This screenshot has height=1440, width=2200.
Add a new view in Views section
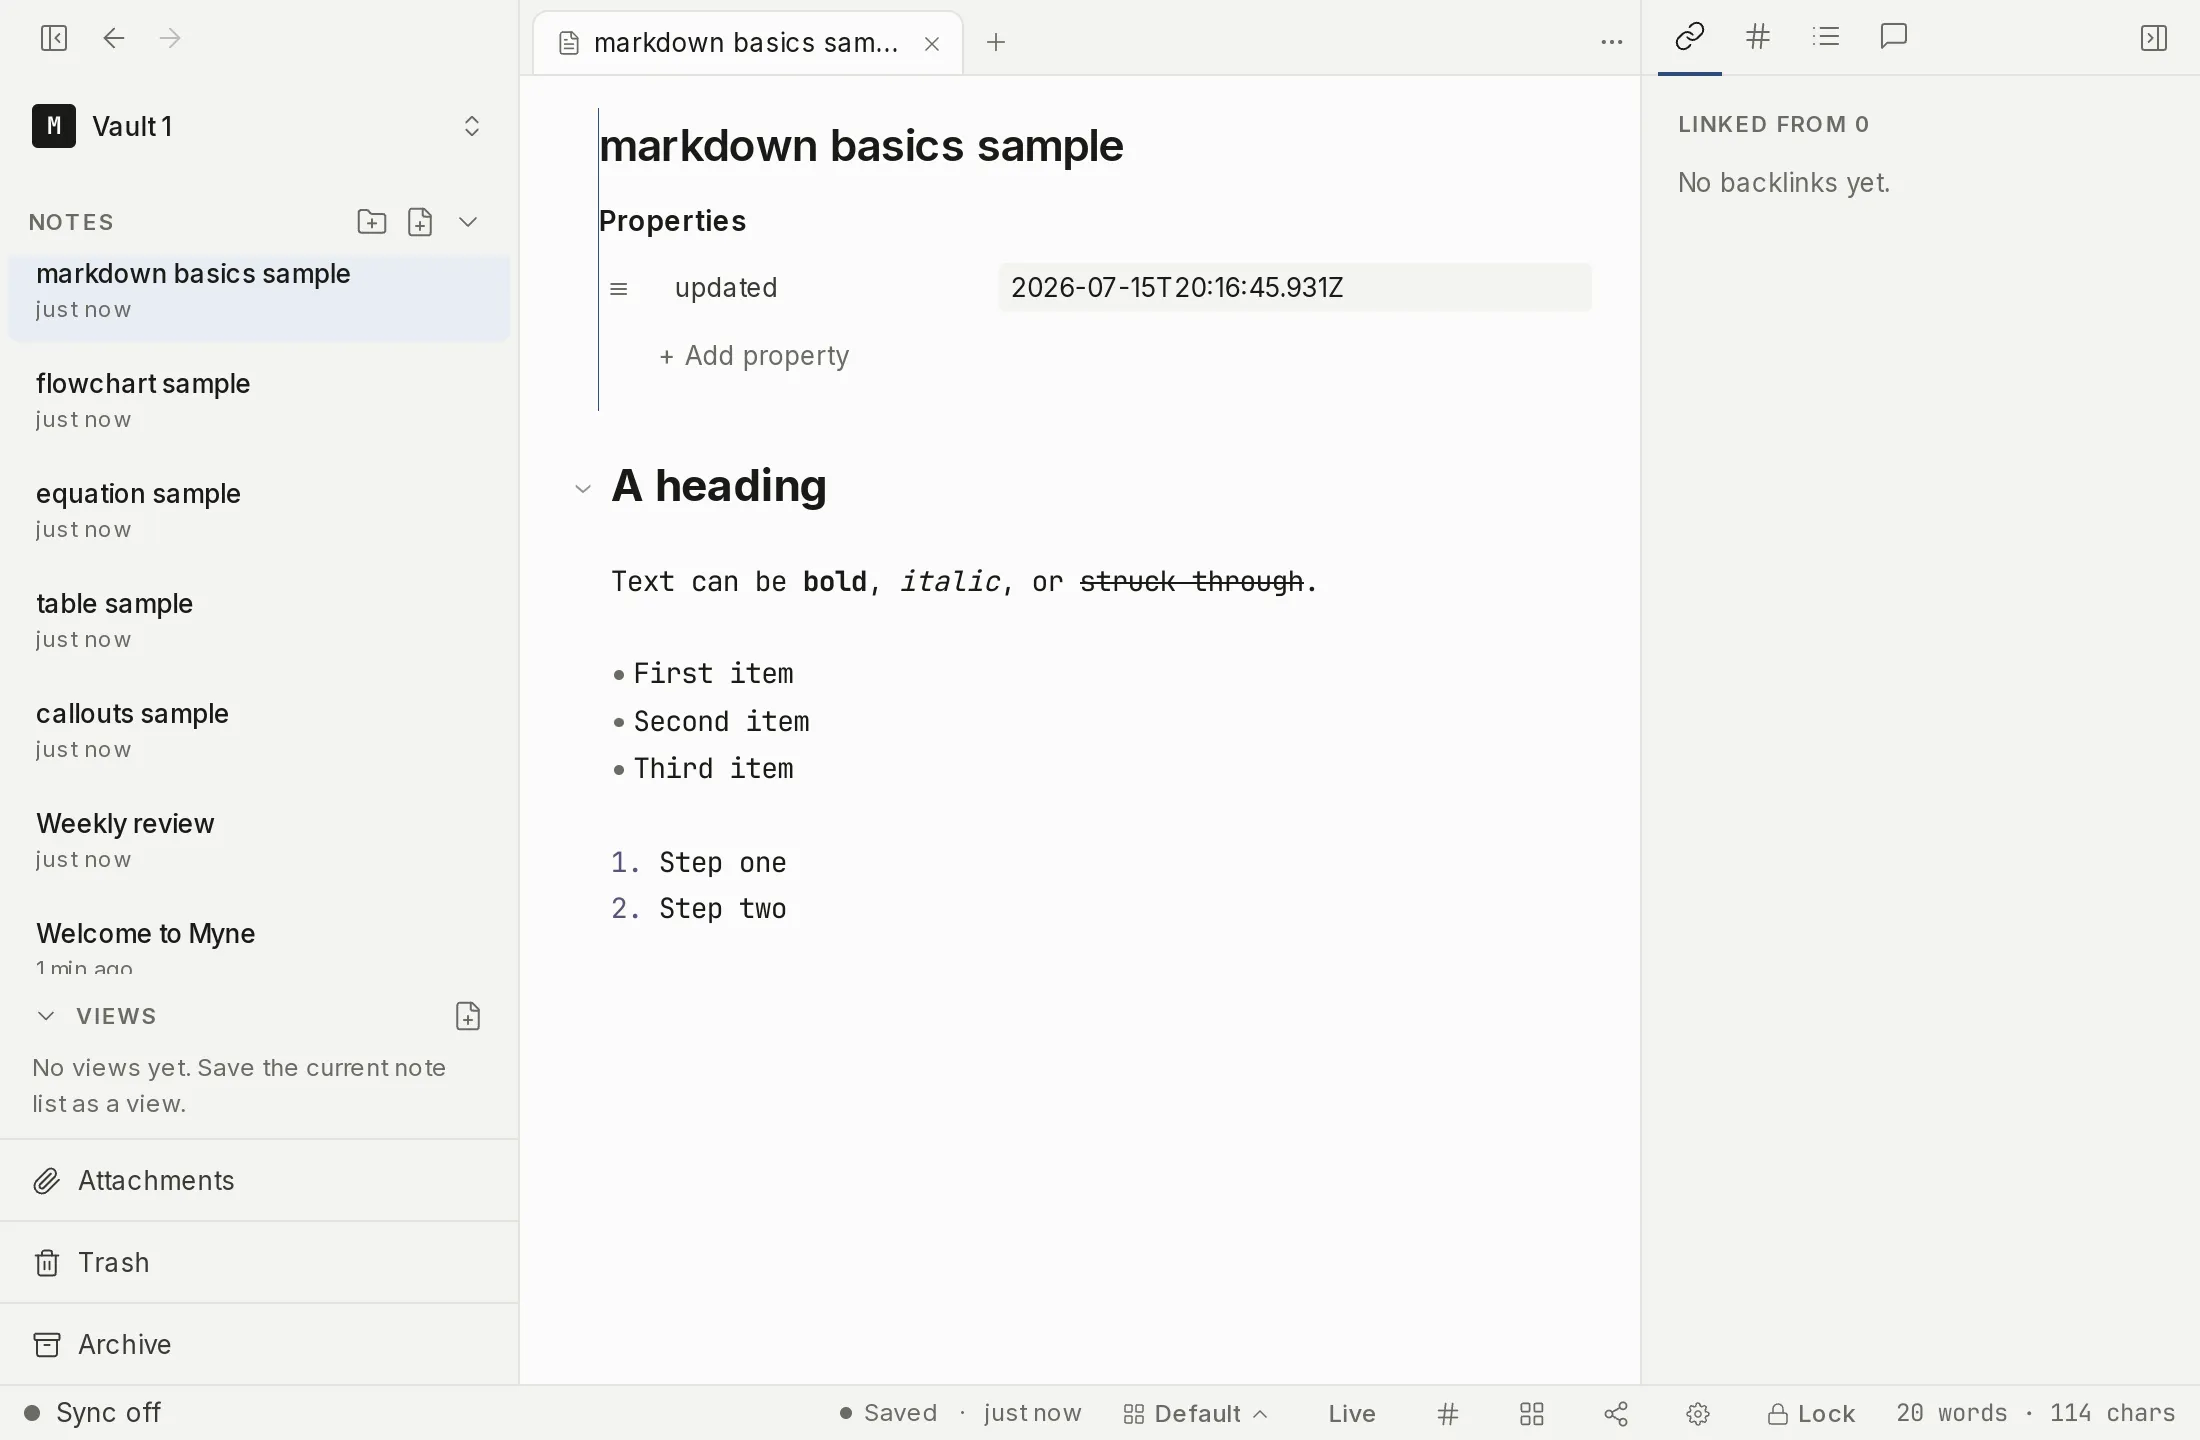point(468,1016)
